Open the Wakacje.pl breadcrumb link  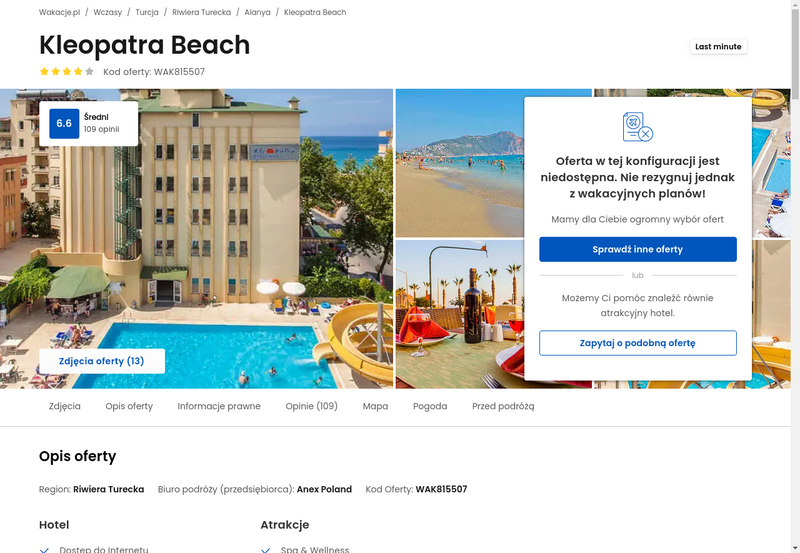tap(60, 12)
